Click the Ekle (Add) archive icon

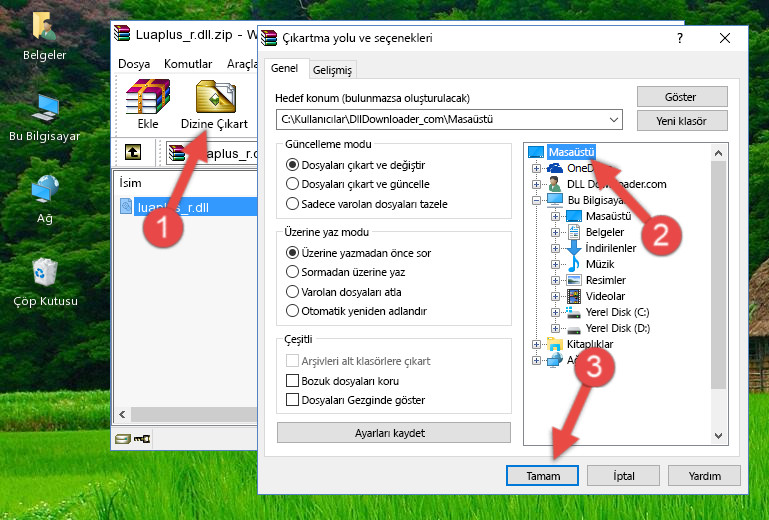pos(148,96)
